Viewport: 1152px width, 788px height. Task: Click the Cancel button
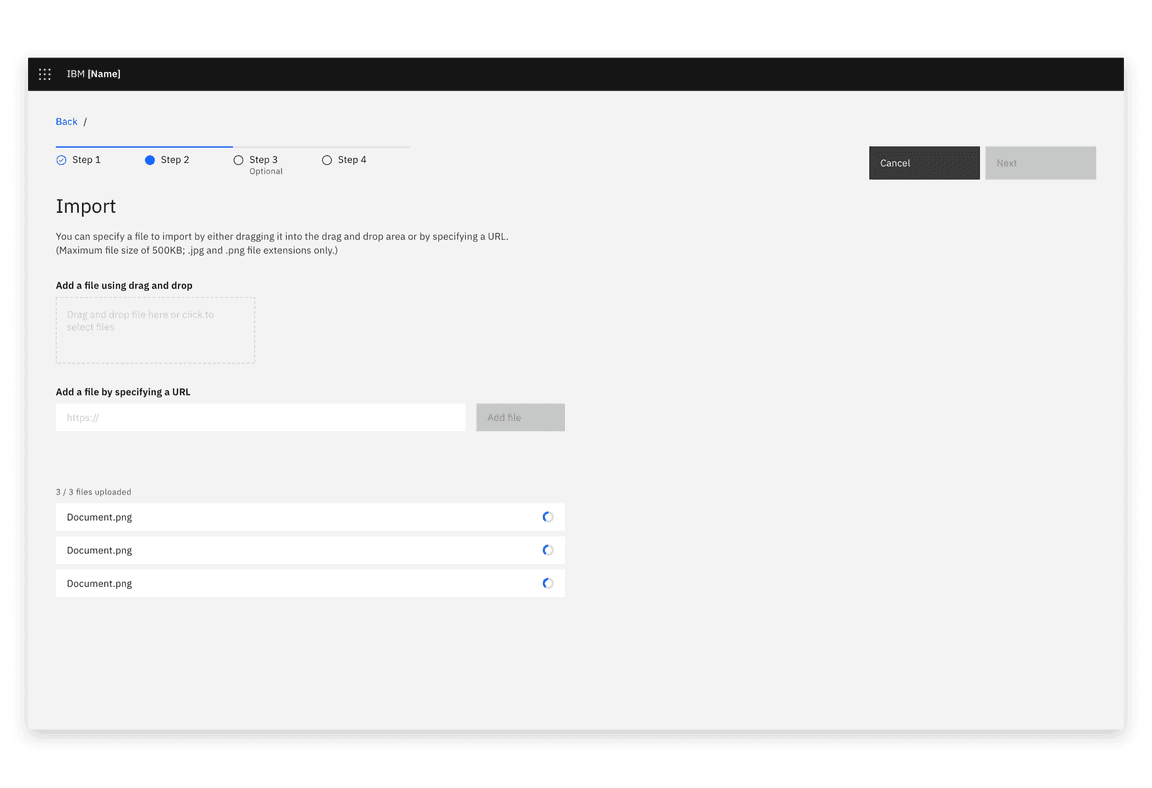coord(923,162)
